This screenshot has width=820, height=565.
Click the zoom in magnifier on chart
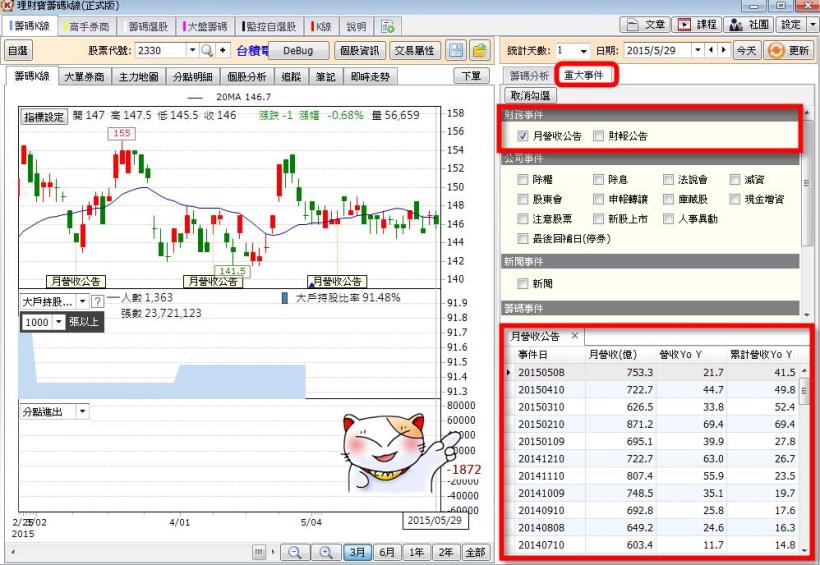[x=325, y=552]
